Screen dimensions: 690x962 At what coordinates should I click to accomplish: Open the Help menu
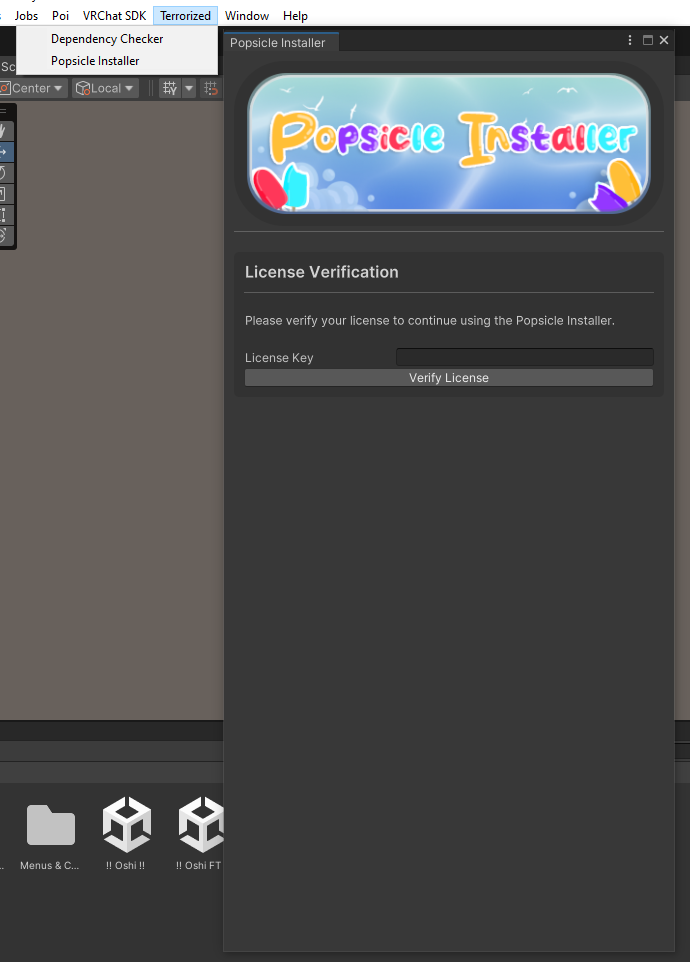point(295,15)
